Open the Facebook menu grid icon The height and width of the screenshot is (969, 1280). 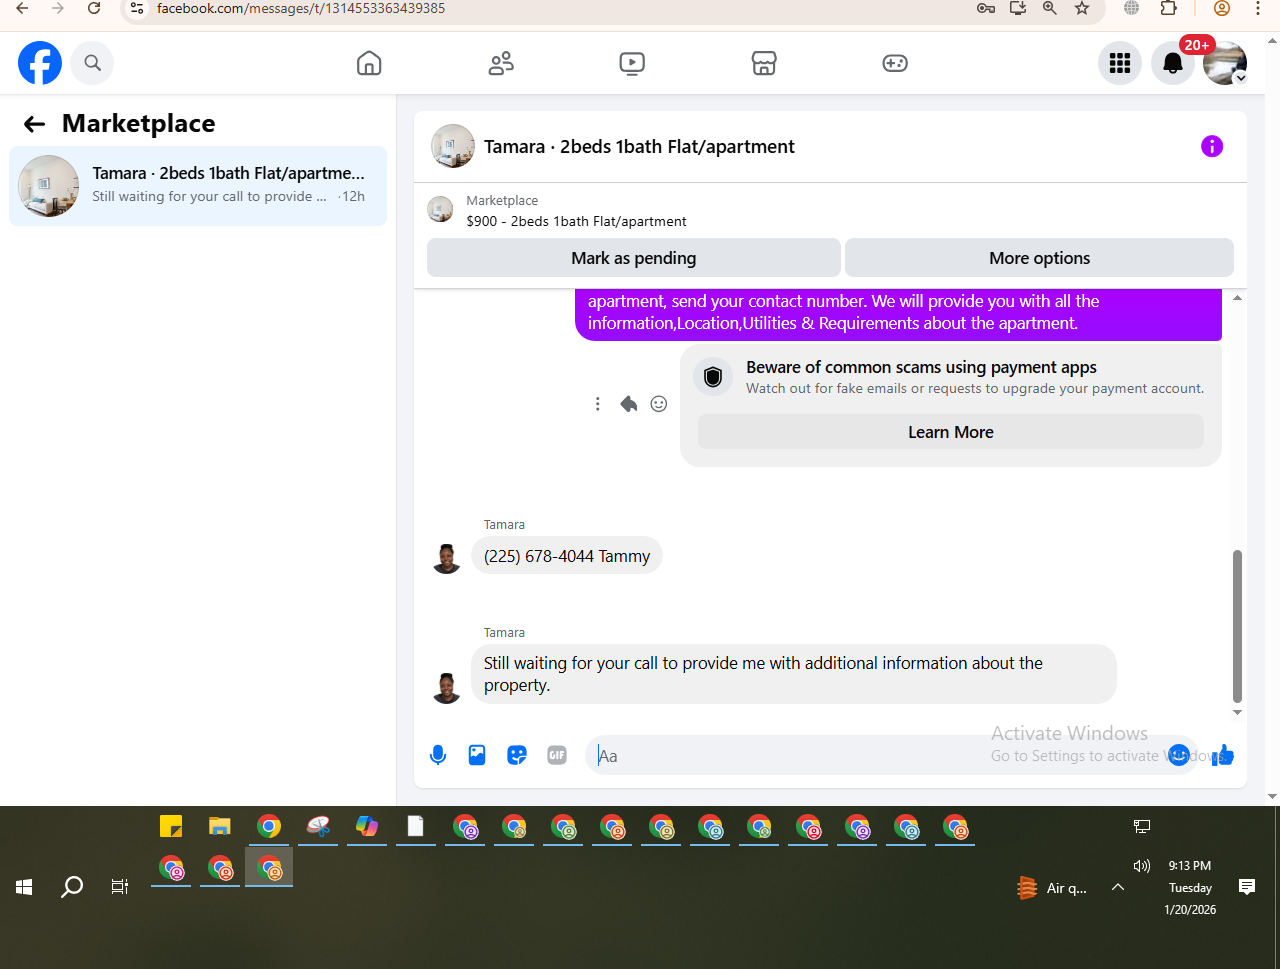pyautogui.click(x=1120, y=63)
